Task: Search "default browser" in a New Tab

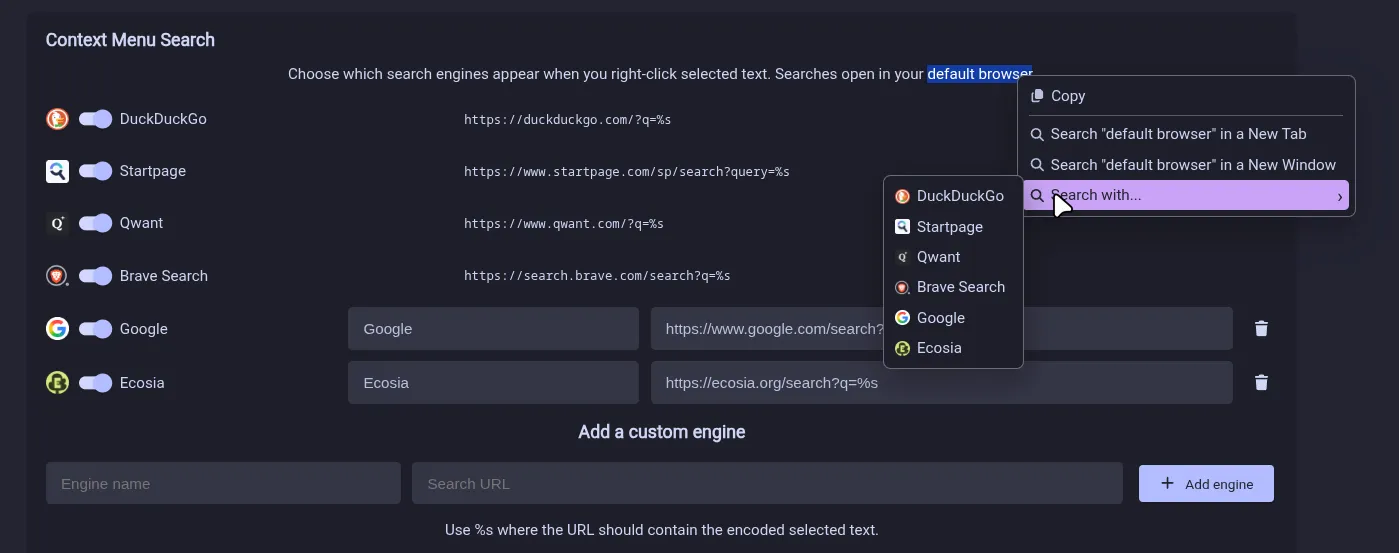Action: tap(1186, 134)
